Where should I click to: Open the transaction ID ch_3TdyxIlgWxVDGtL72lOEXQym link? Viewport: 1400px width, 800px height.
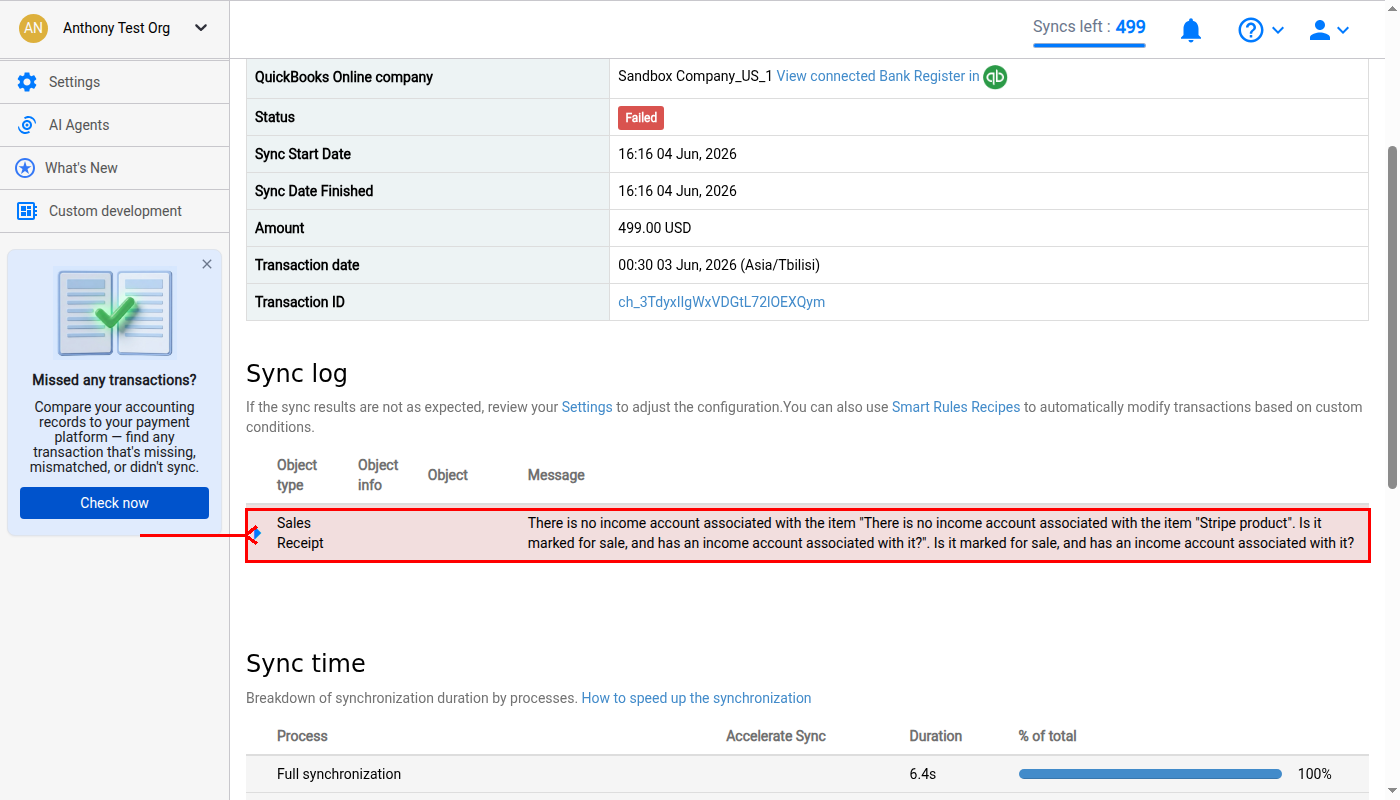click(x=721, y=302)
